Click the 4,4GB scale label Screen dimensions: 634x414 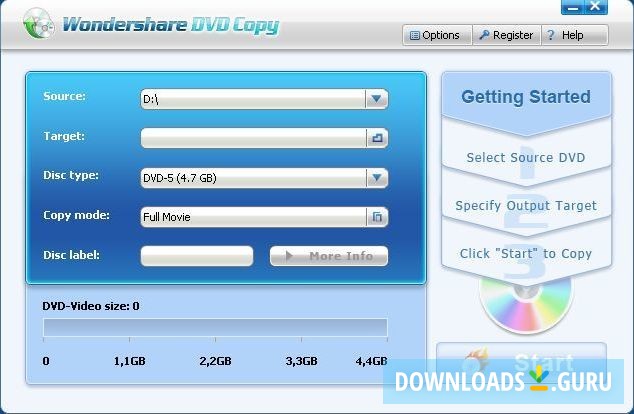[371, 361]
